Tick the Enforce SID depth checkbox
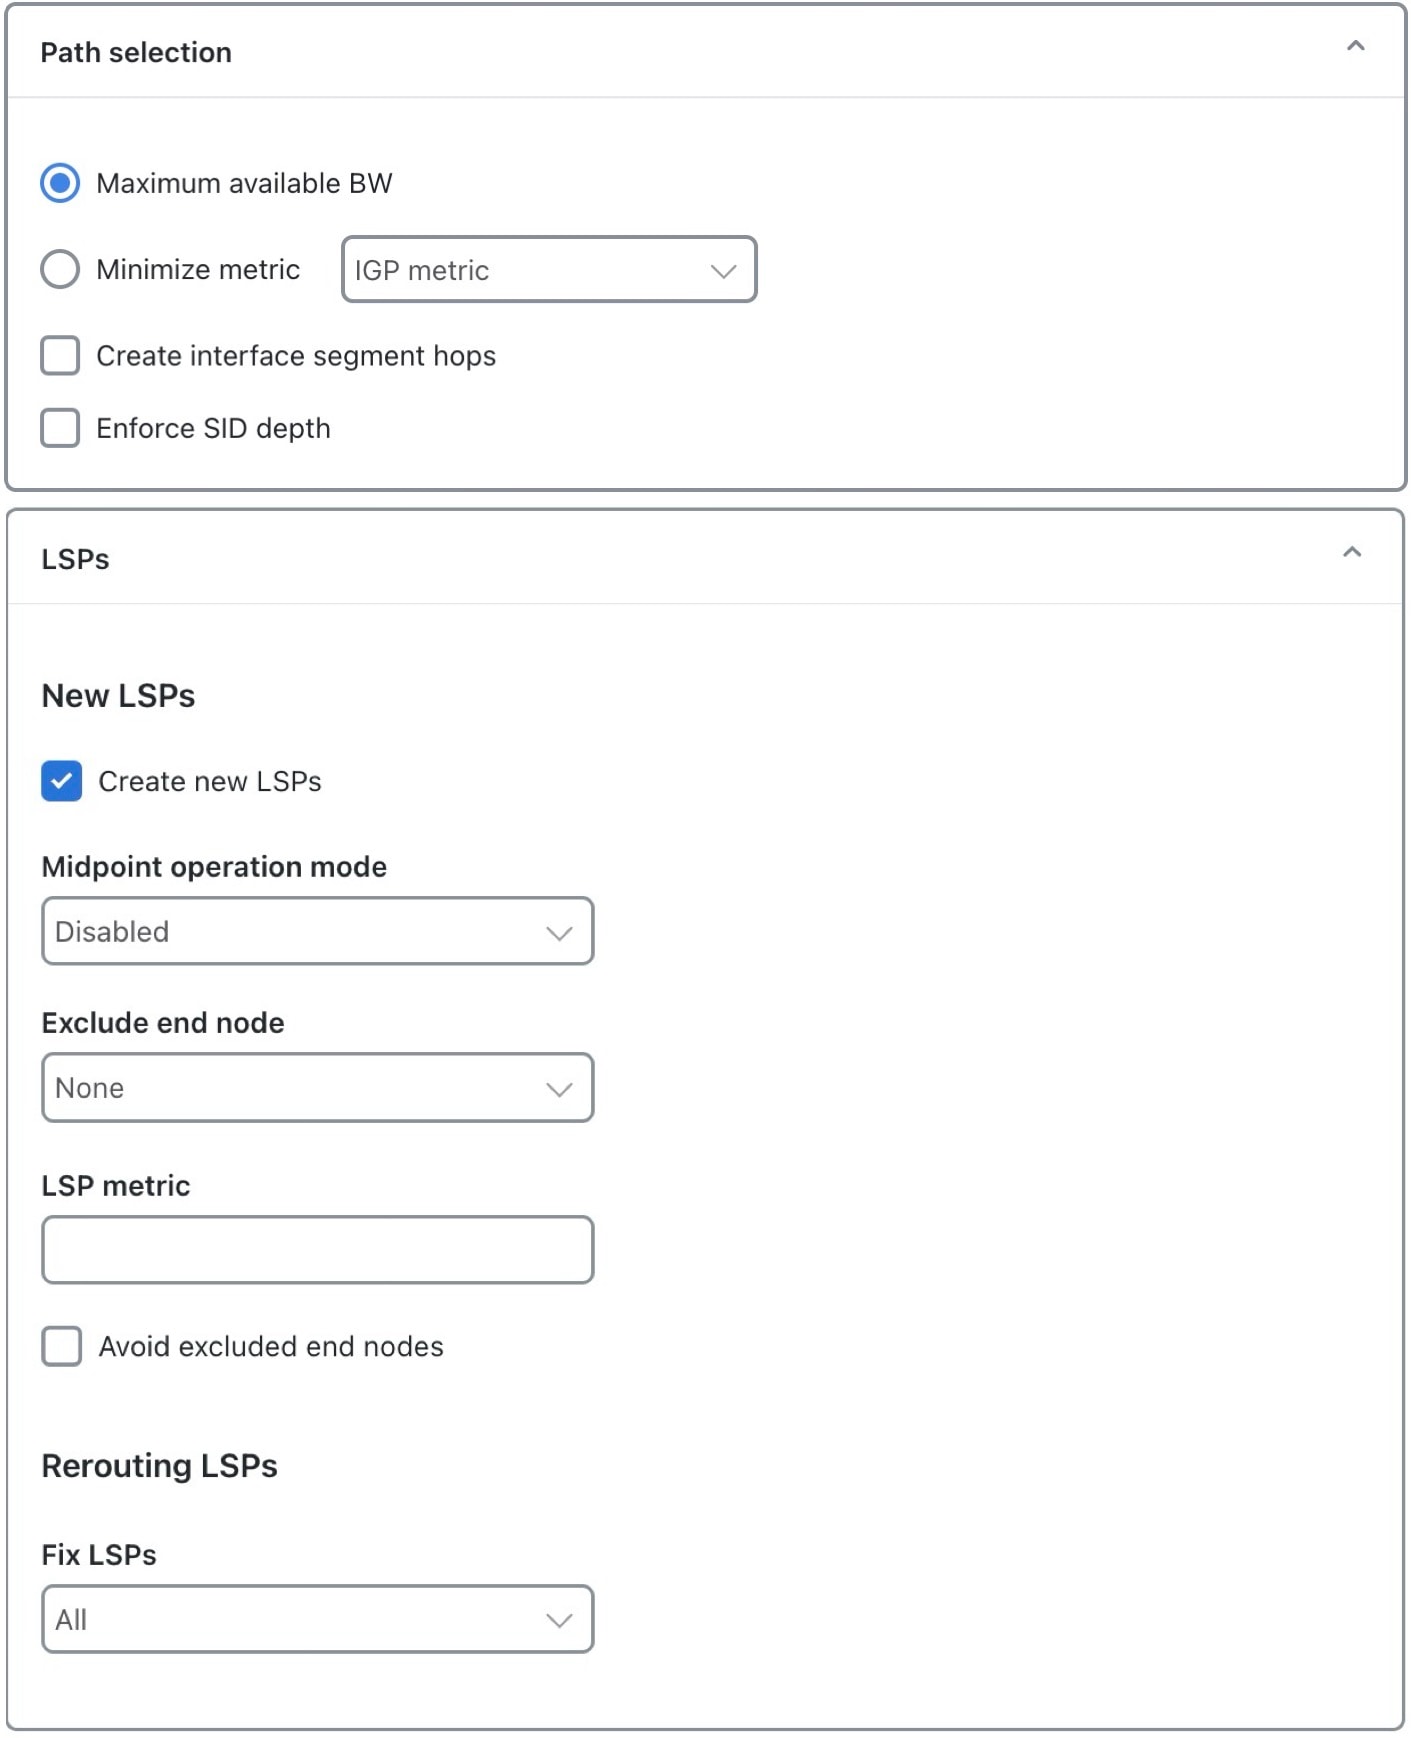This screenshot has height=1738, width=1411. [x=60, y=428]
